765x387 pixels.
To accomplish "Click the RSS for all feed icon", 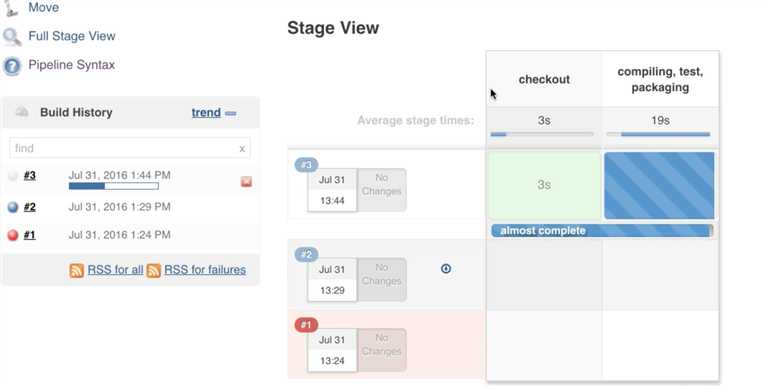I will pos(77,270).
